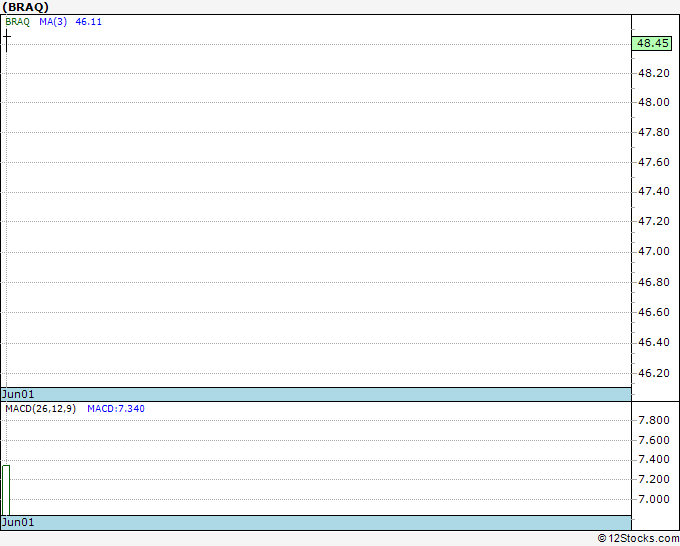This screenshot has height=546, width=680.
Task: Click the 7.800 MACD axis label
Action: [654, 420]
